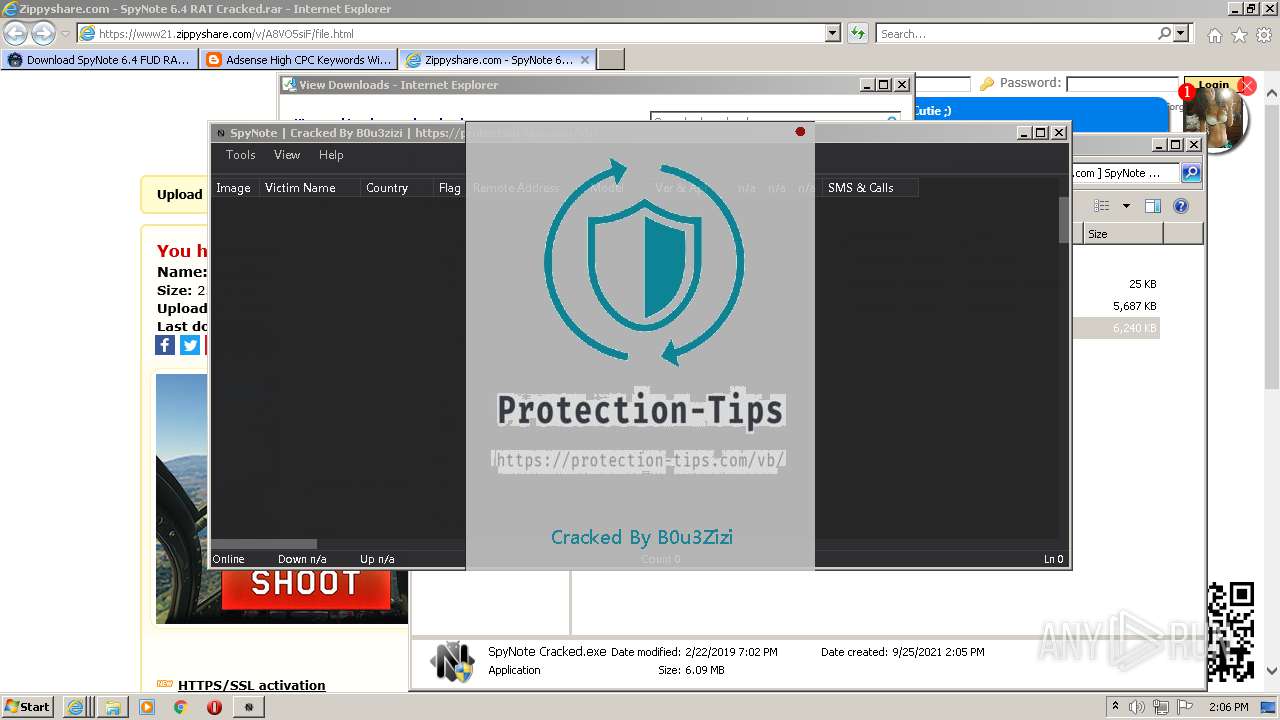Open IE Home icon
This screenshot has width=1280, height=720.
click(1214, 35)
